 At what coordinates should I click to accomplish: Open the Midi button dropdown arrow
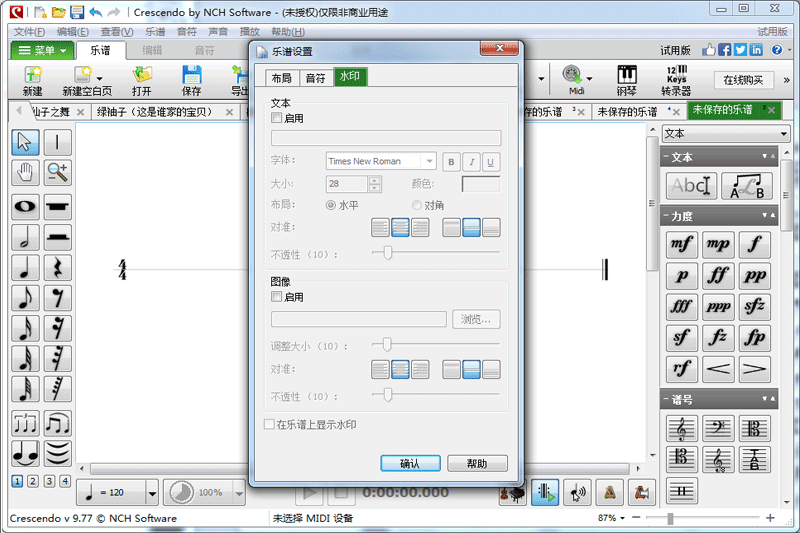[x=589, y=79]
